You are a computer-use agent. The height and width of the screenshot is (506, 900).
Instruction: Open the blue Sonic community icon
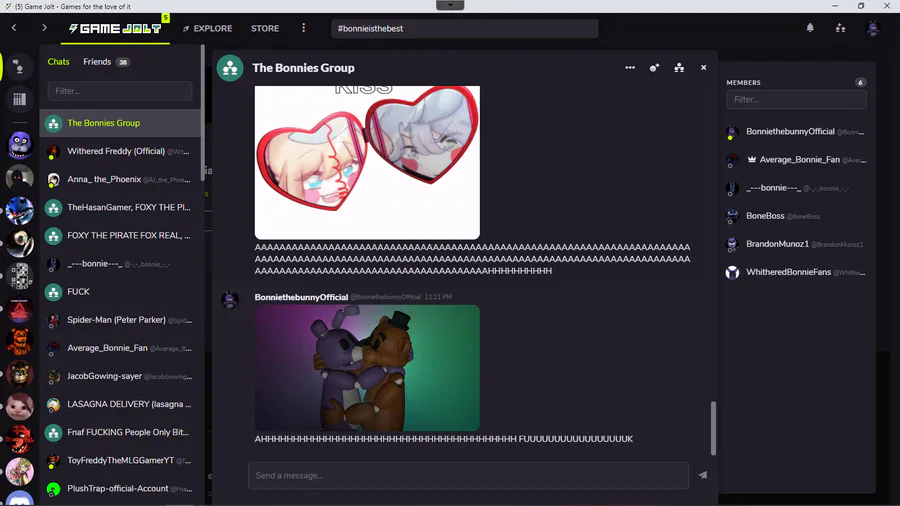coord(20,211)
